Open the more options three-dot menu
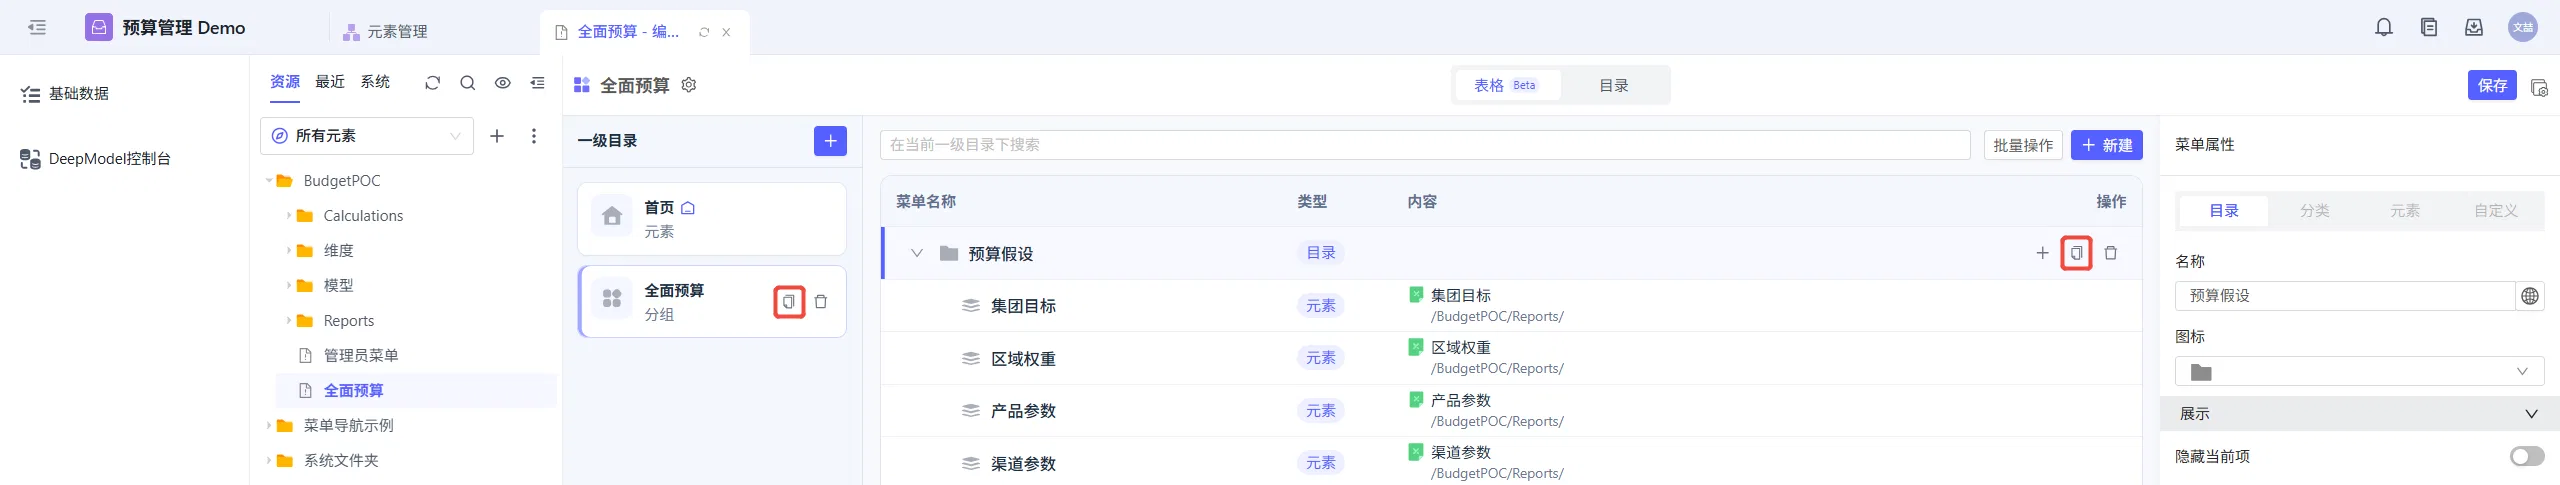This screenshot has height=485, width=2560. coord(534,136)
